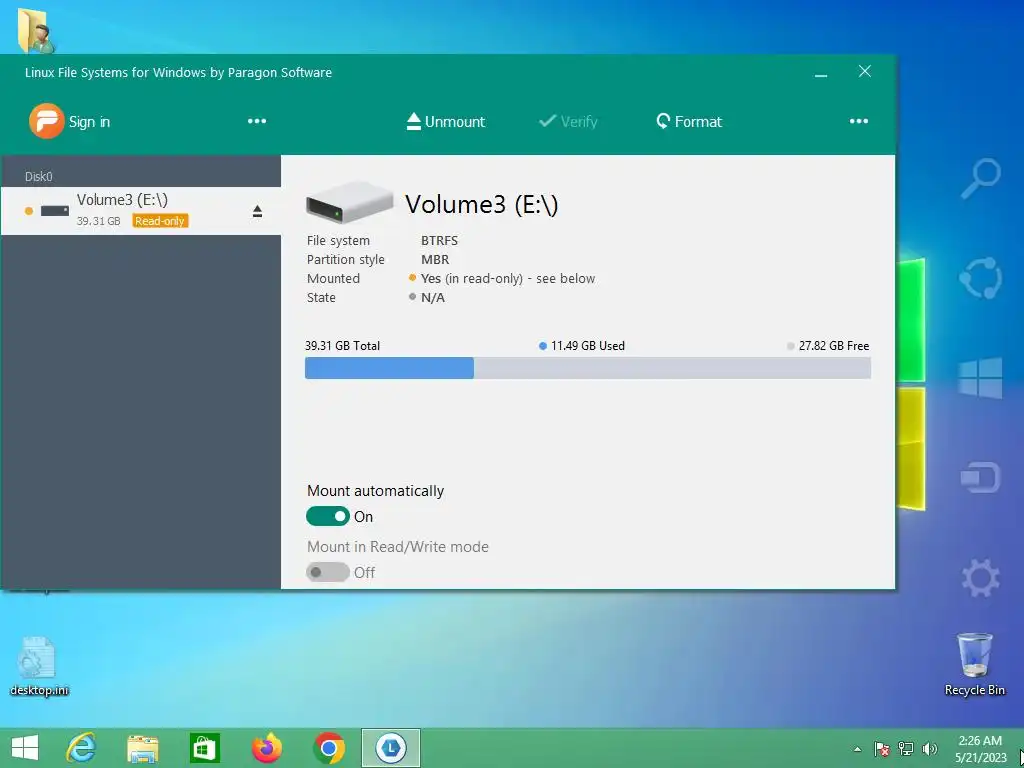This screenshot has width=1024, height=768.
Task: Click the network tray icon
Action: 906,748
